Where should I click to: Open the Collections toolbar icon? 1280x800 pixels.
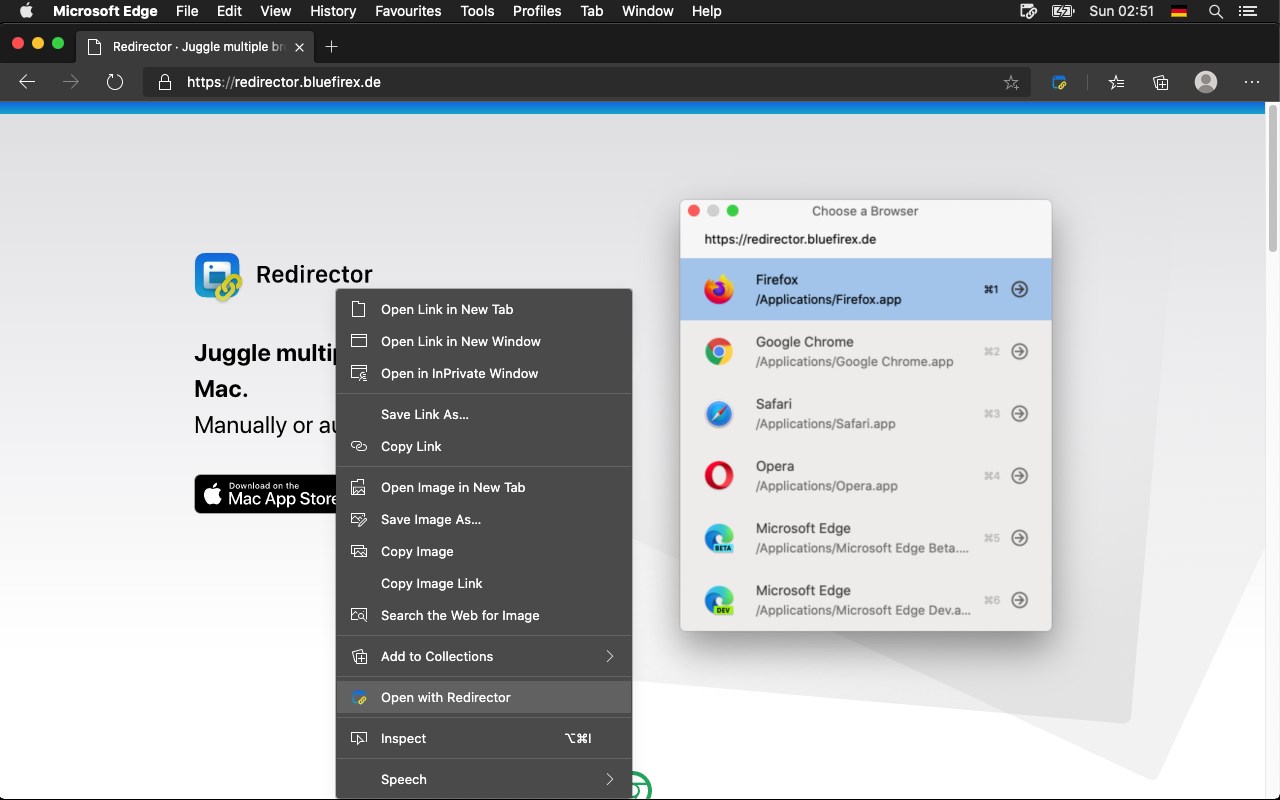tap(1161, 83)
